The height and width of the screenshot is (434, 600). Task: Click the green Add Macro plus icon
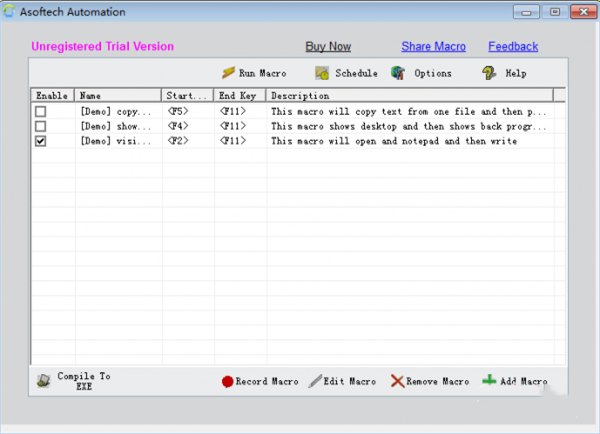(x=489, y=381)
